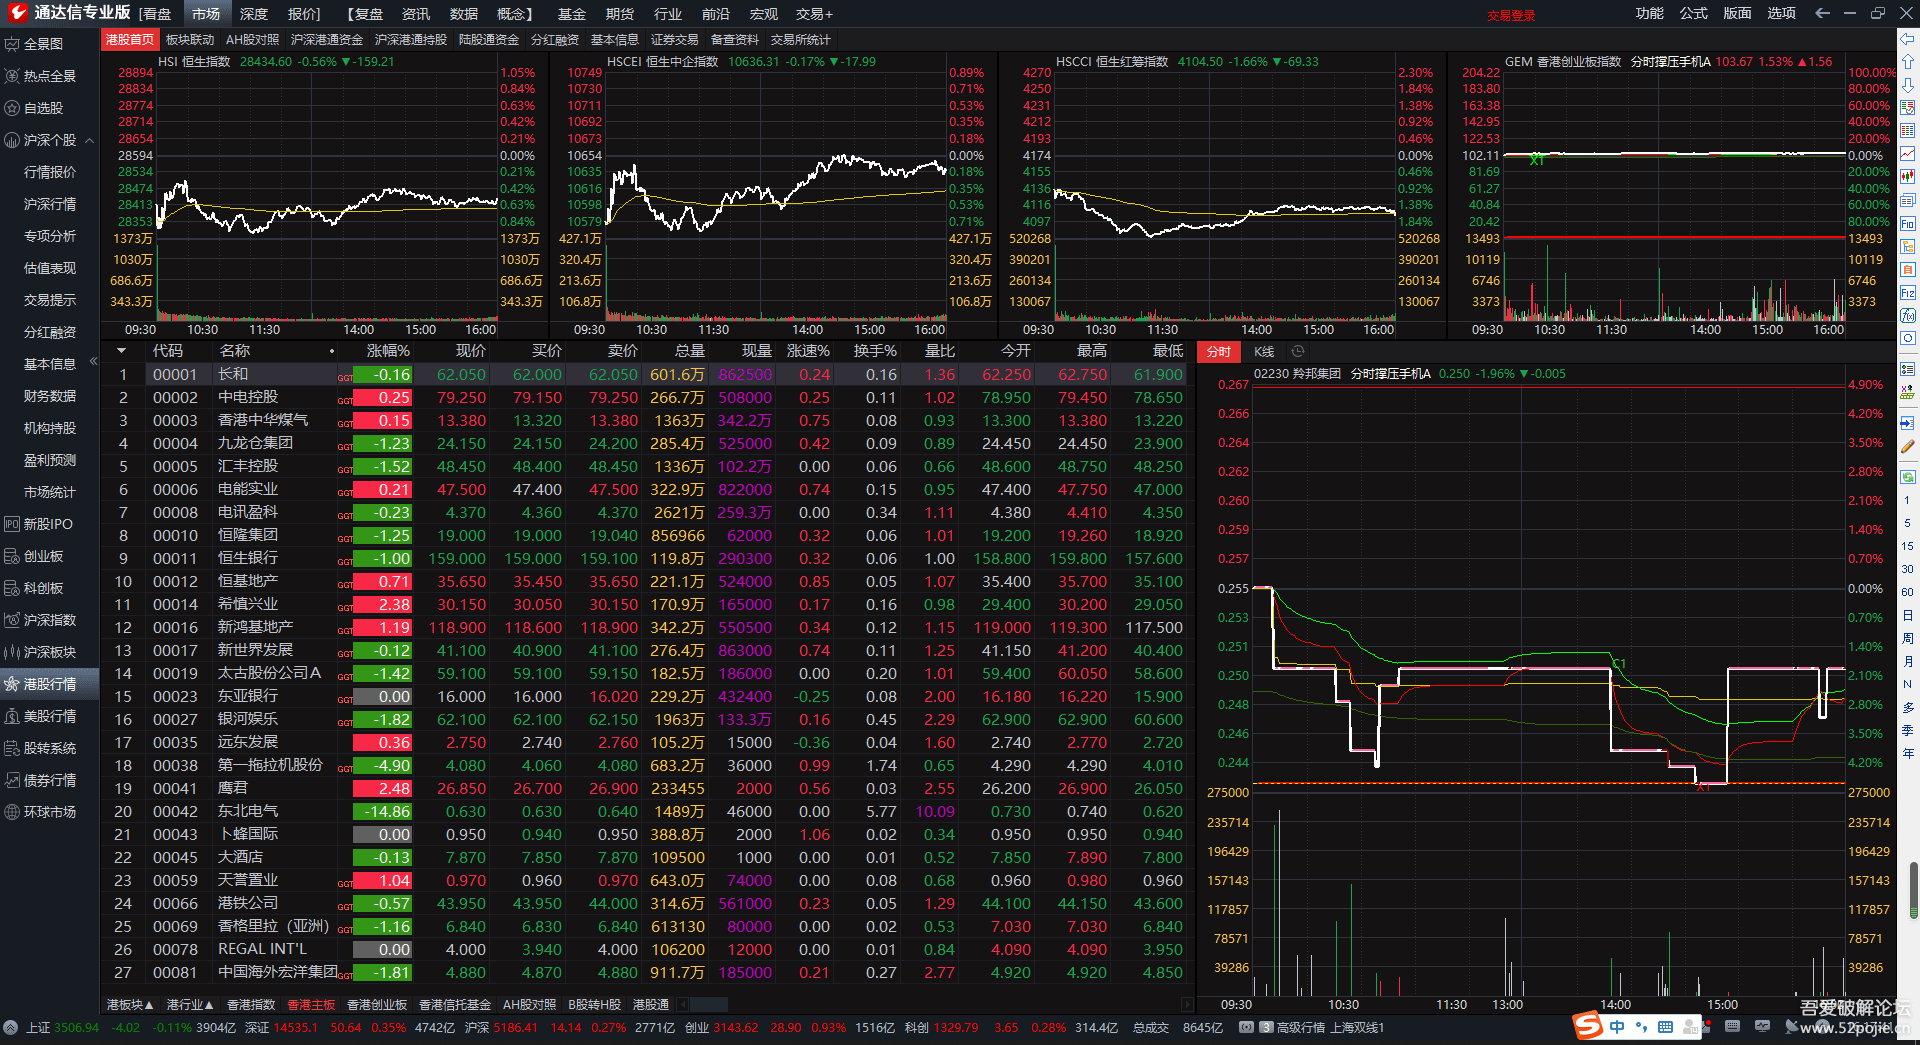Click the F12 trading icon in right toolbar
Screen dimensions: 1920x1045
click(x=1908, y=293)
